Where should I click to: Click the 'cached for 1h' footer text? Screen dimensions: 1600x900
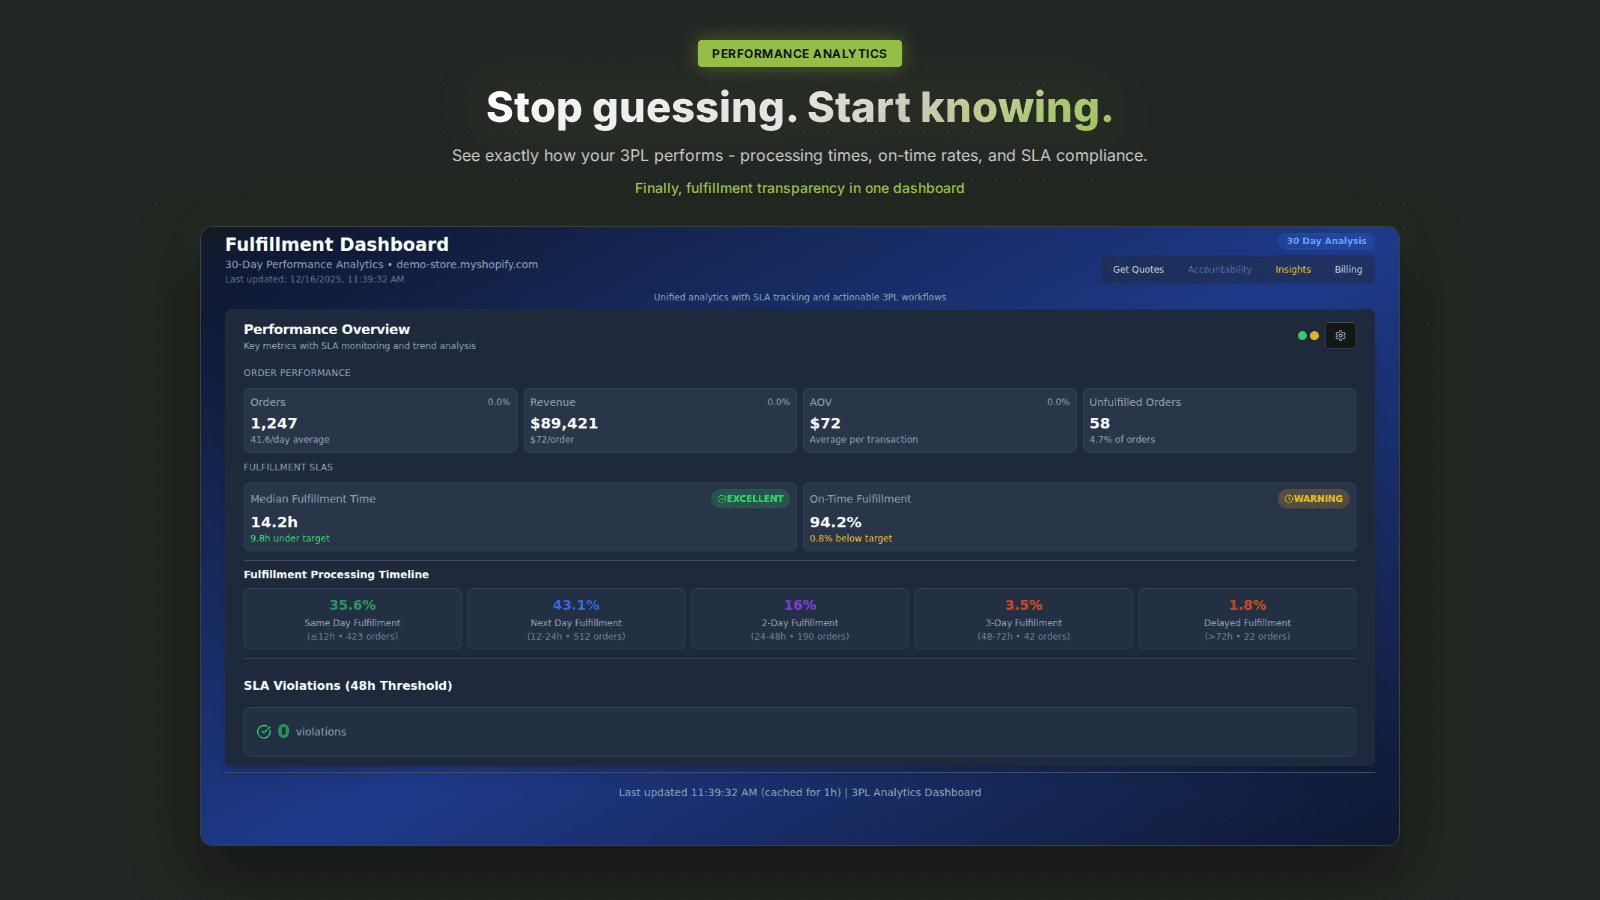coord(801,793)
